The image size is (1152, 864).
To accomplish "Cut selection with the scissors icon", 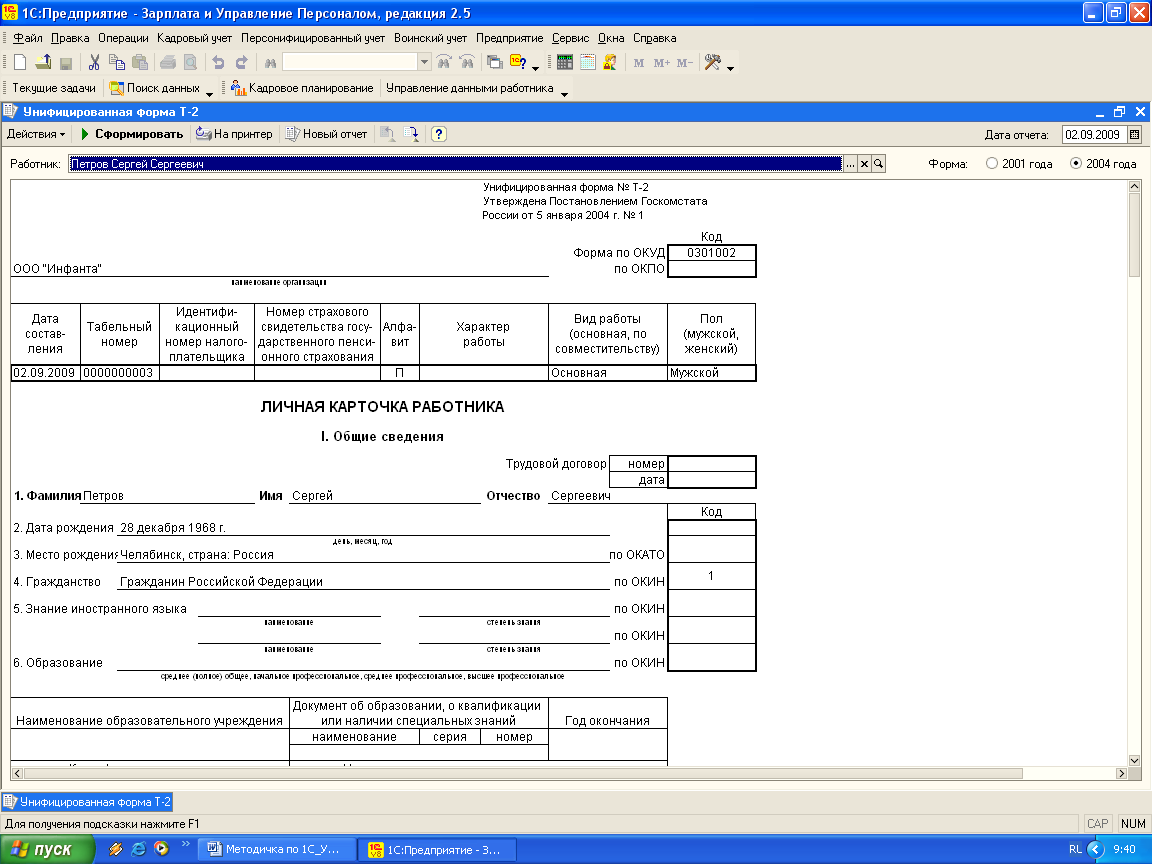I will 94,62.
